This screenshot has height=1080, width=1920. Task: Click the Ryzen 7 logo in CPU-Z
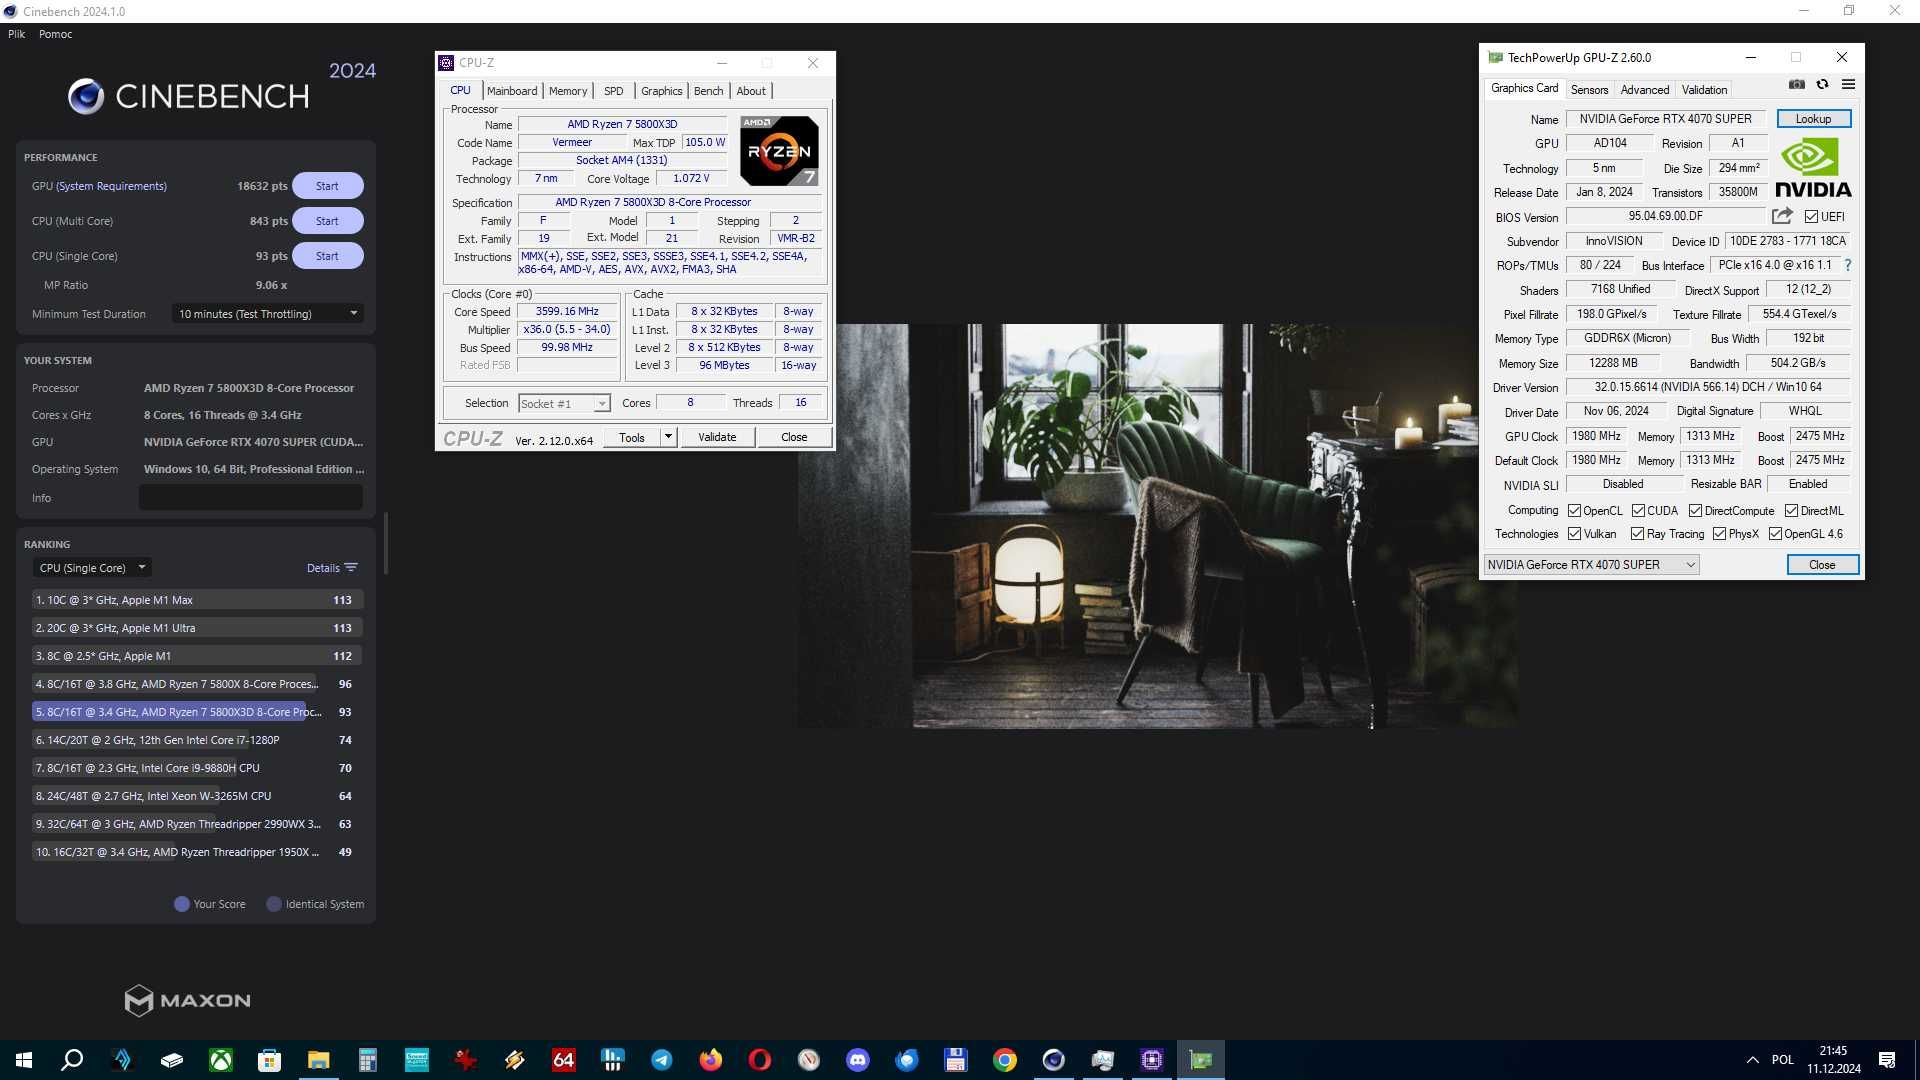pyautogui.click(x=779, y=151)
